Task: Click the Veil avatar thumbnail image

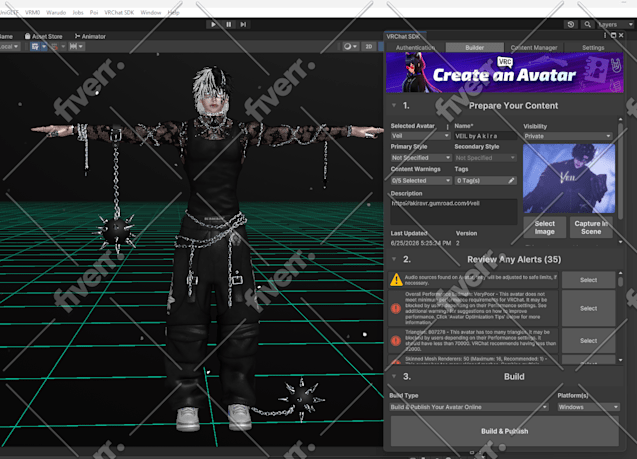Action: click(569, 178)
